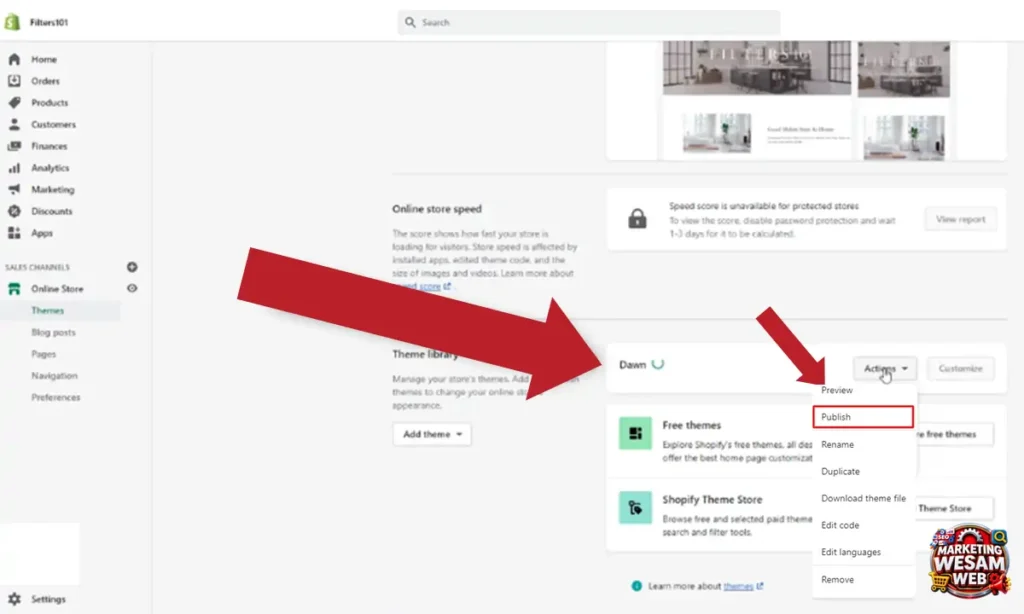Click the Orders inbox icon
This screenshot has height=614, width=1024.
point(14,81)
